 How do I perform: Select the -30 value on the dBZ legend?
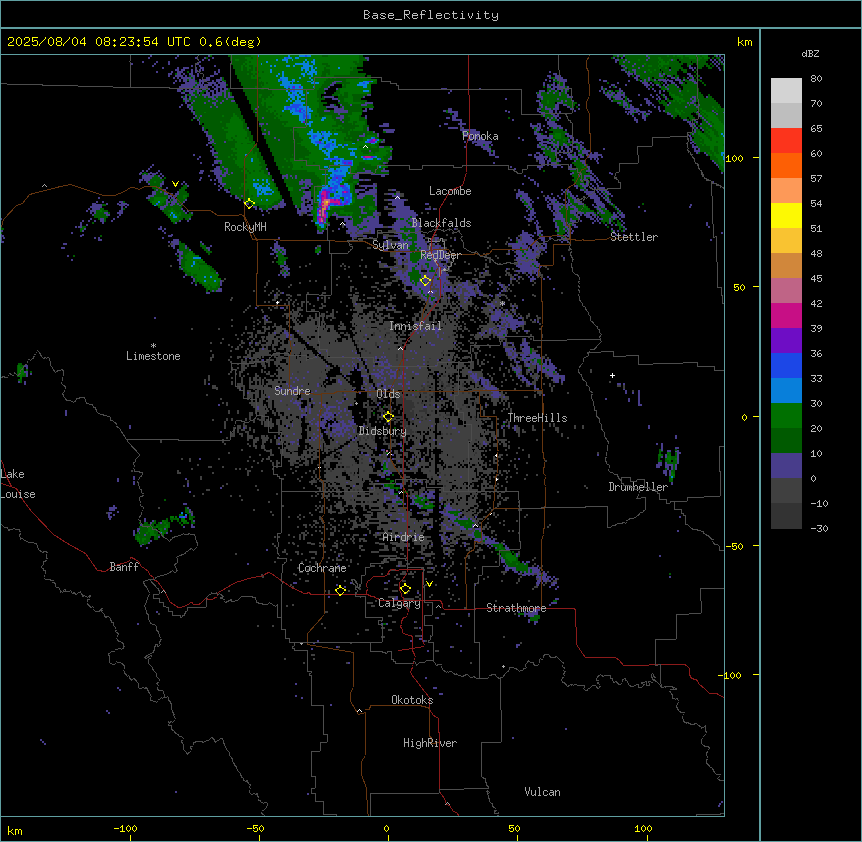coord(819,529)
